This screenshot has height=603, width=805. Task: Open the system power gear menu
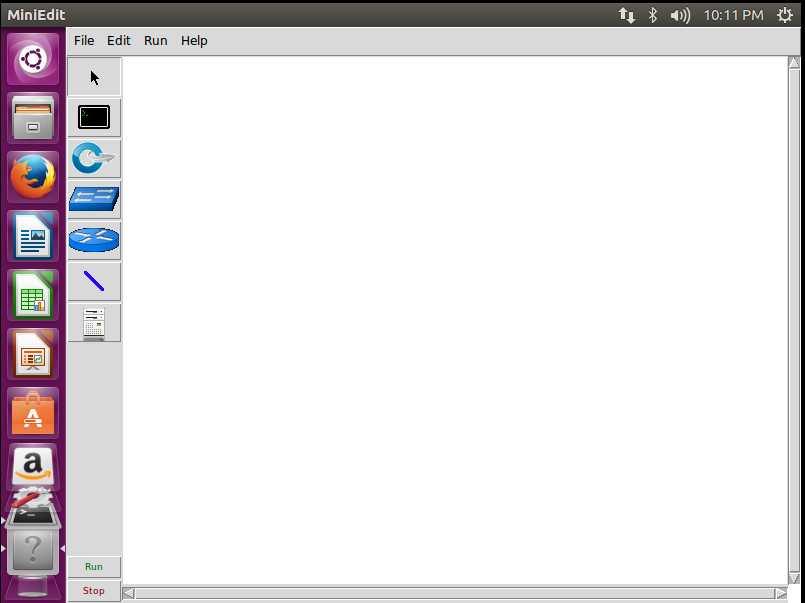[x=784, y=15]
